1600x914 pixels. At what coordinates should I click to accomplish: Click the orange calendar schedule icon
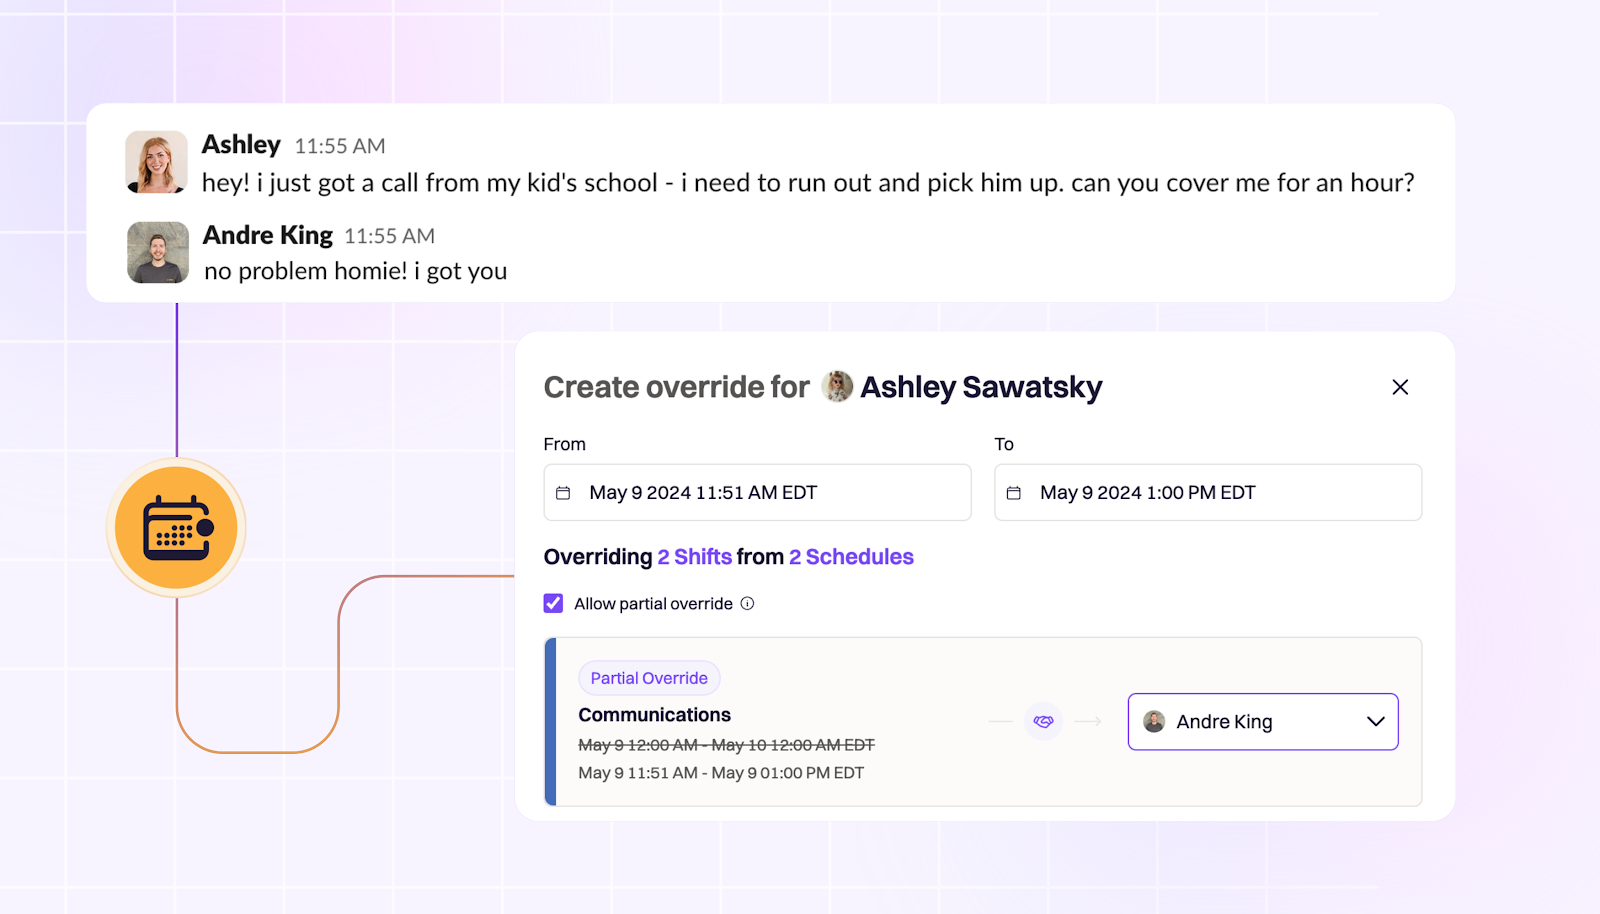176,526
